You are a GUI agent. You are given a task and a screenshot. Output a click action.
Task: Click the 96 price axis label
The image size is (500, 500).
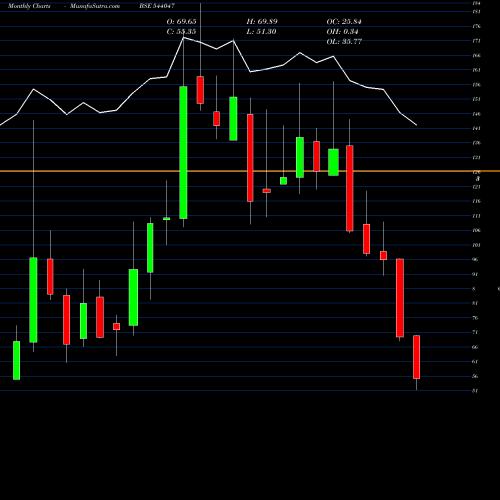pos(475,259)
